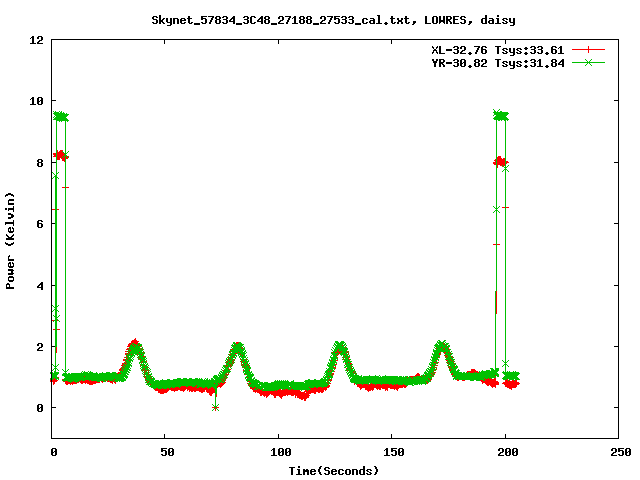Screen dimensions: 640x480
Task: Click the top of the first small peak
Action: click(135, 345)
